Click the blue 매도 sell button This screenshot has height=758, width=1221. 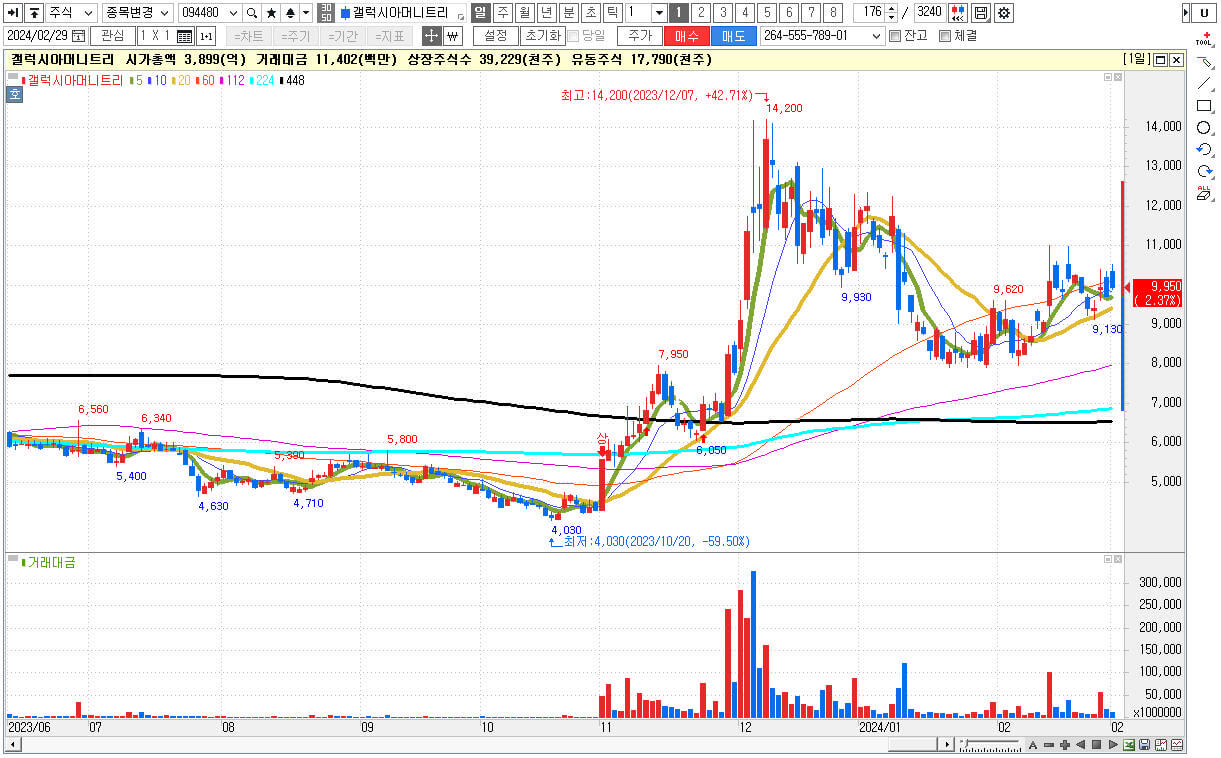click(x=734, y=36)
